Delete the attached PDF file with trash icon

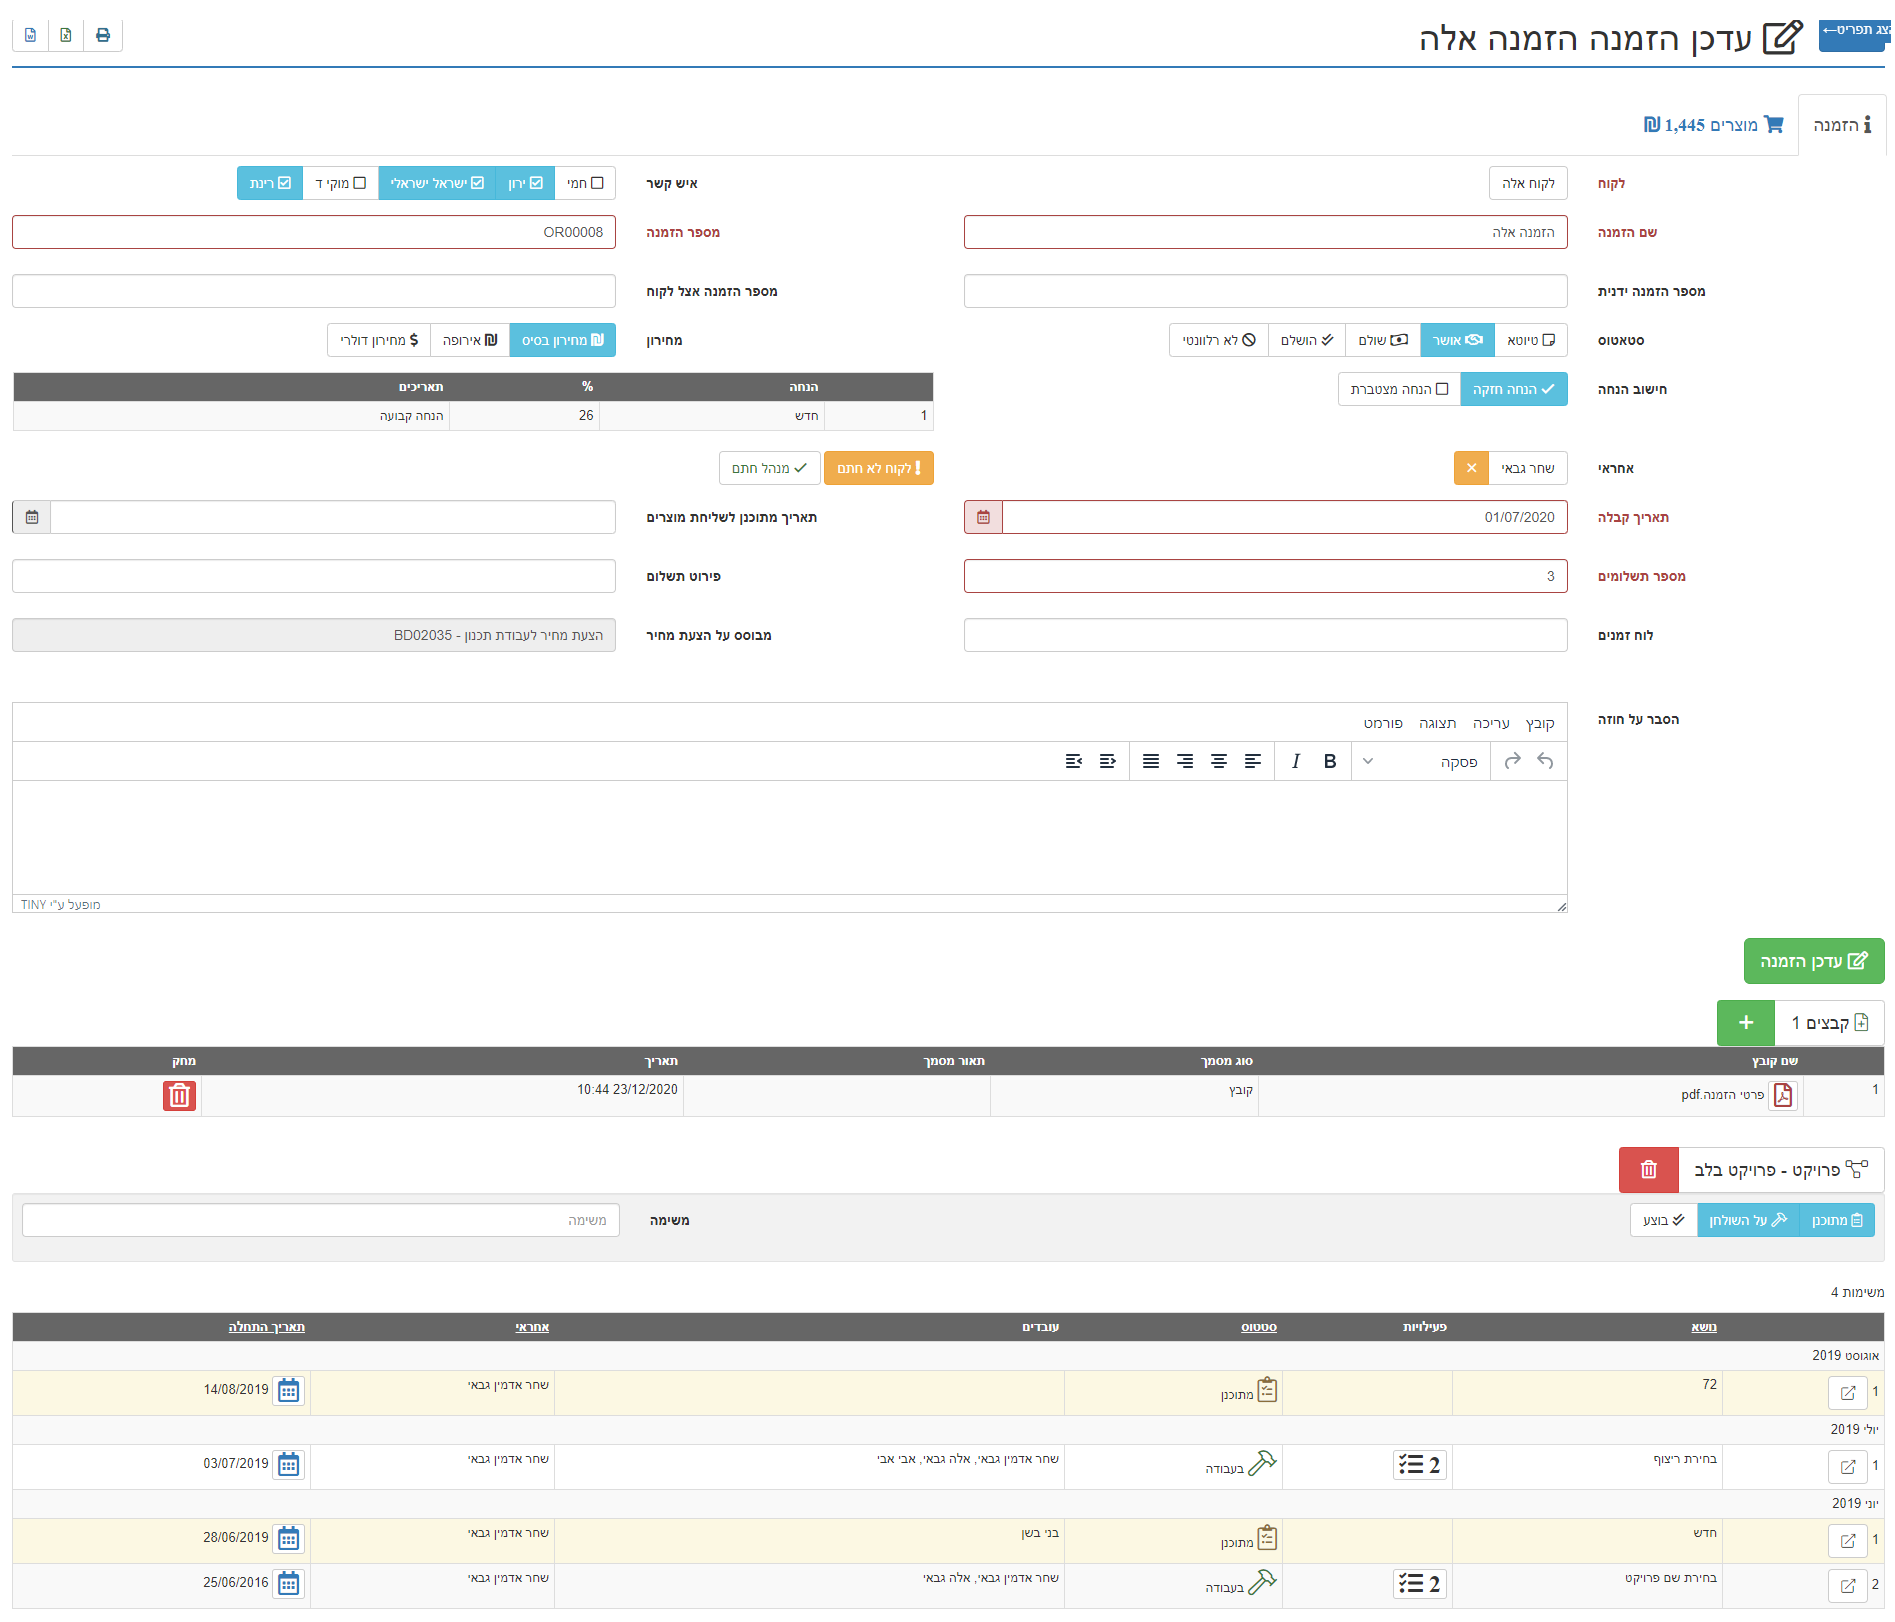(179, 1096)
